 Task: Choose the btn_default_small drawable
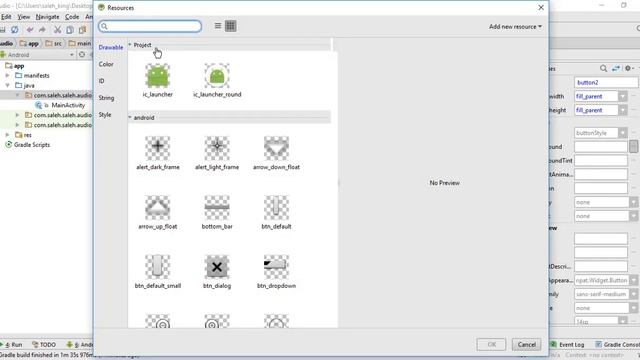[x=158, y=272]
